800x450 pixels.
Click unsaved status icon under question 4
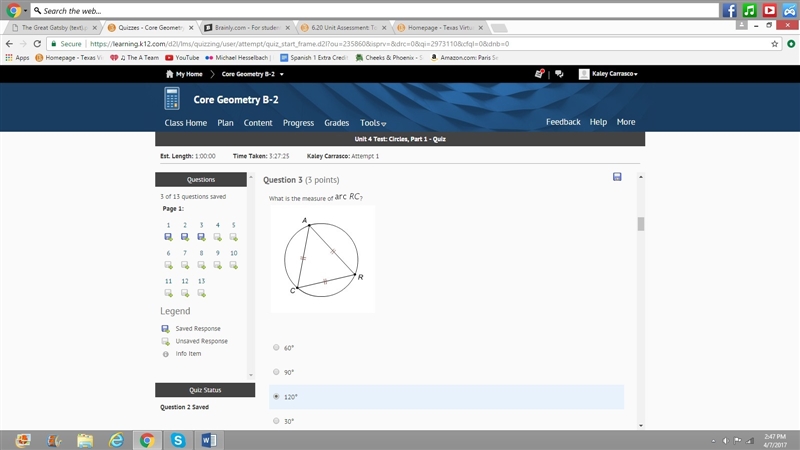click(x=217, y=237)
